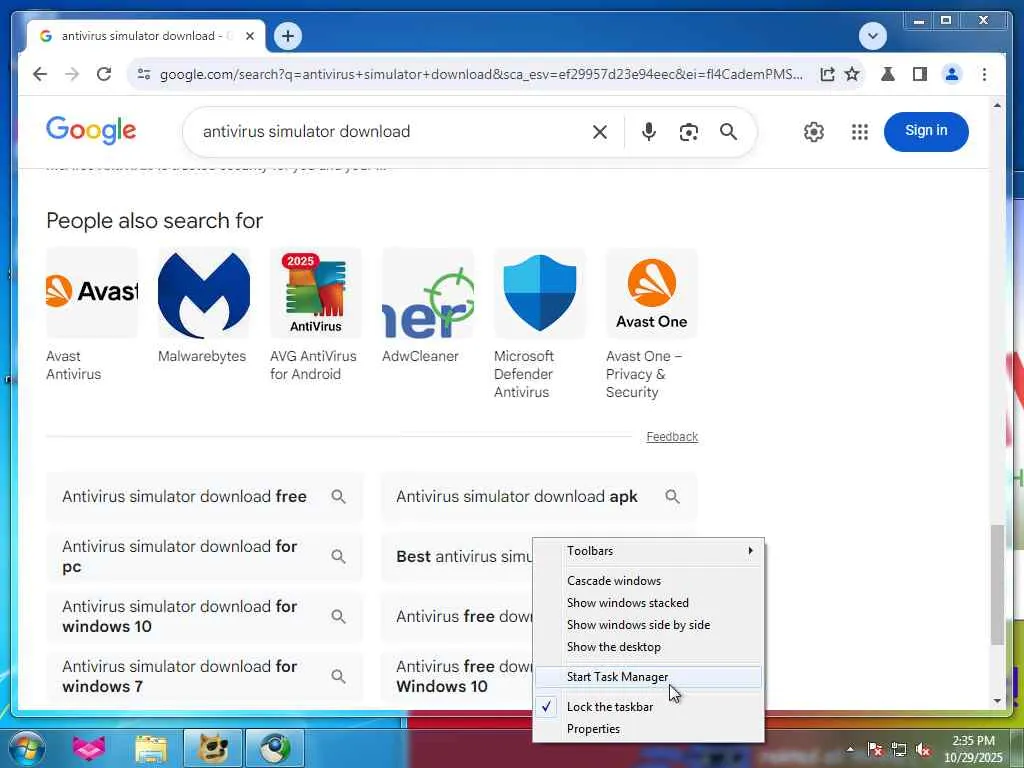Open AdwCleaner suggestion card

[428, 306]
